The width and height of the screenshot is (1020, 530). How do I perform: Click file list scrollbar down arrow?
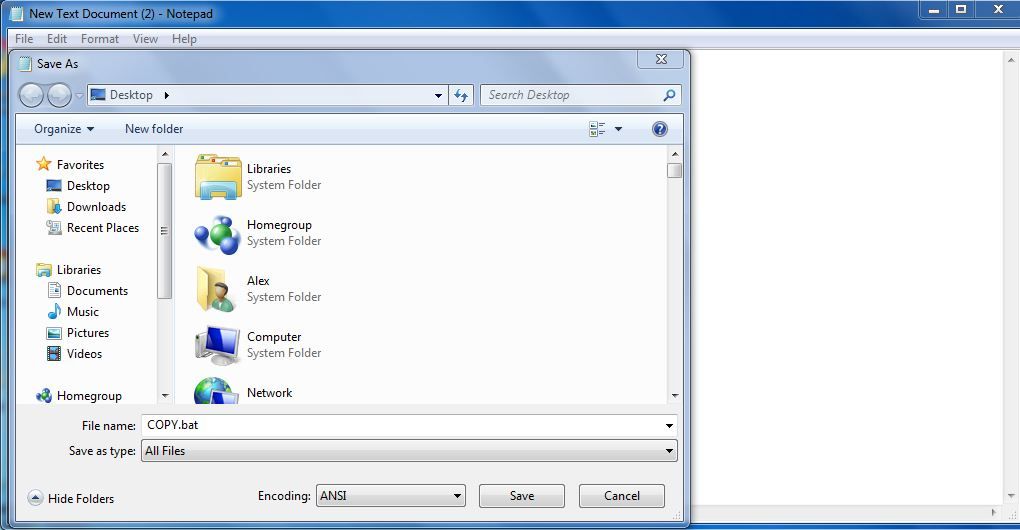click(675, 395)
